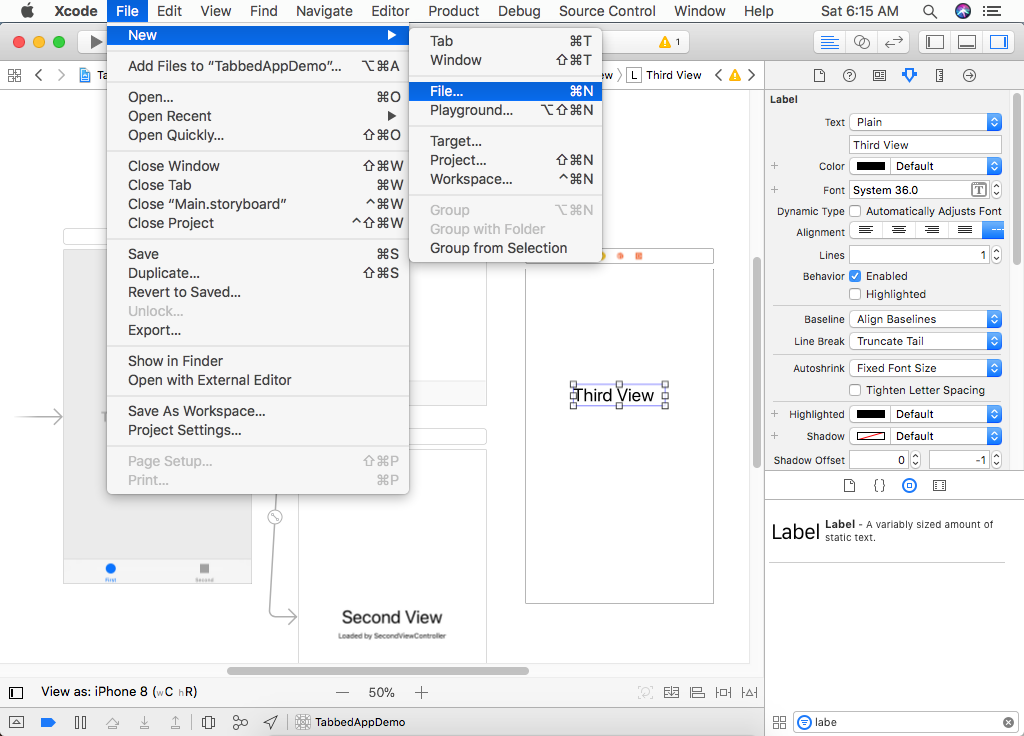Open the Line Break Truncate Tail dropdown
This screenshot has height=736, width=1024.
click(925, 341)
